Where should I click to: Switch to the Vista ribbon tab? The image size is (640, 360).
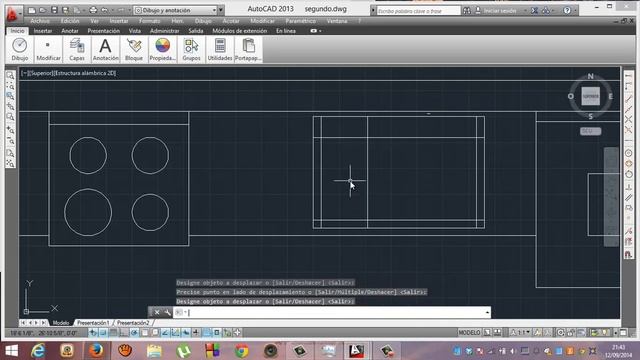pyautogui.click(x=135, y=31)
